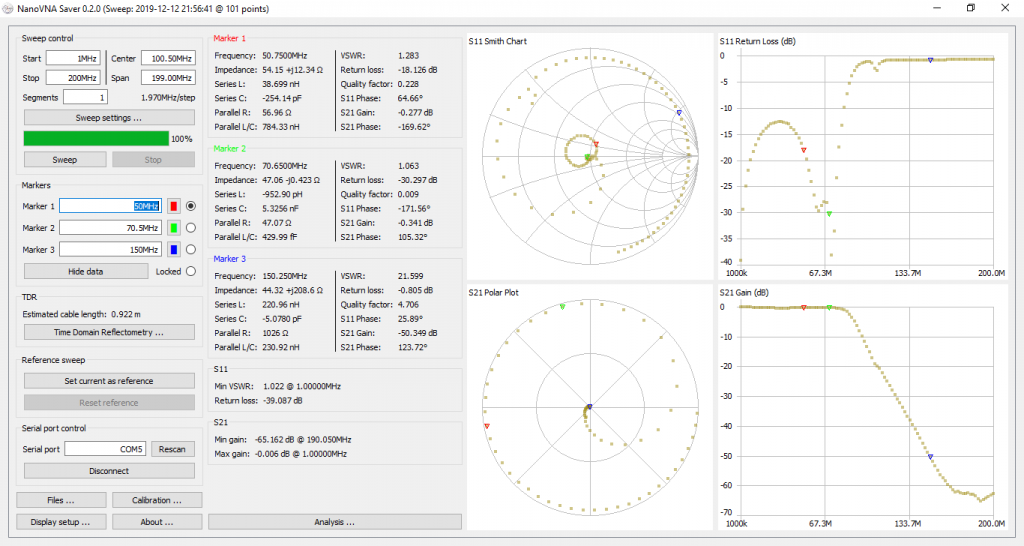The height and width of the screenshot is (546, 1024).
Task: Click the disabled Stop button
Action: point(153,159)
